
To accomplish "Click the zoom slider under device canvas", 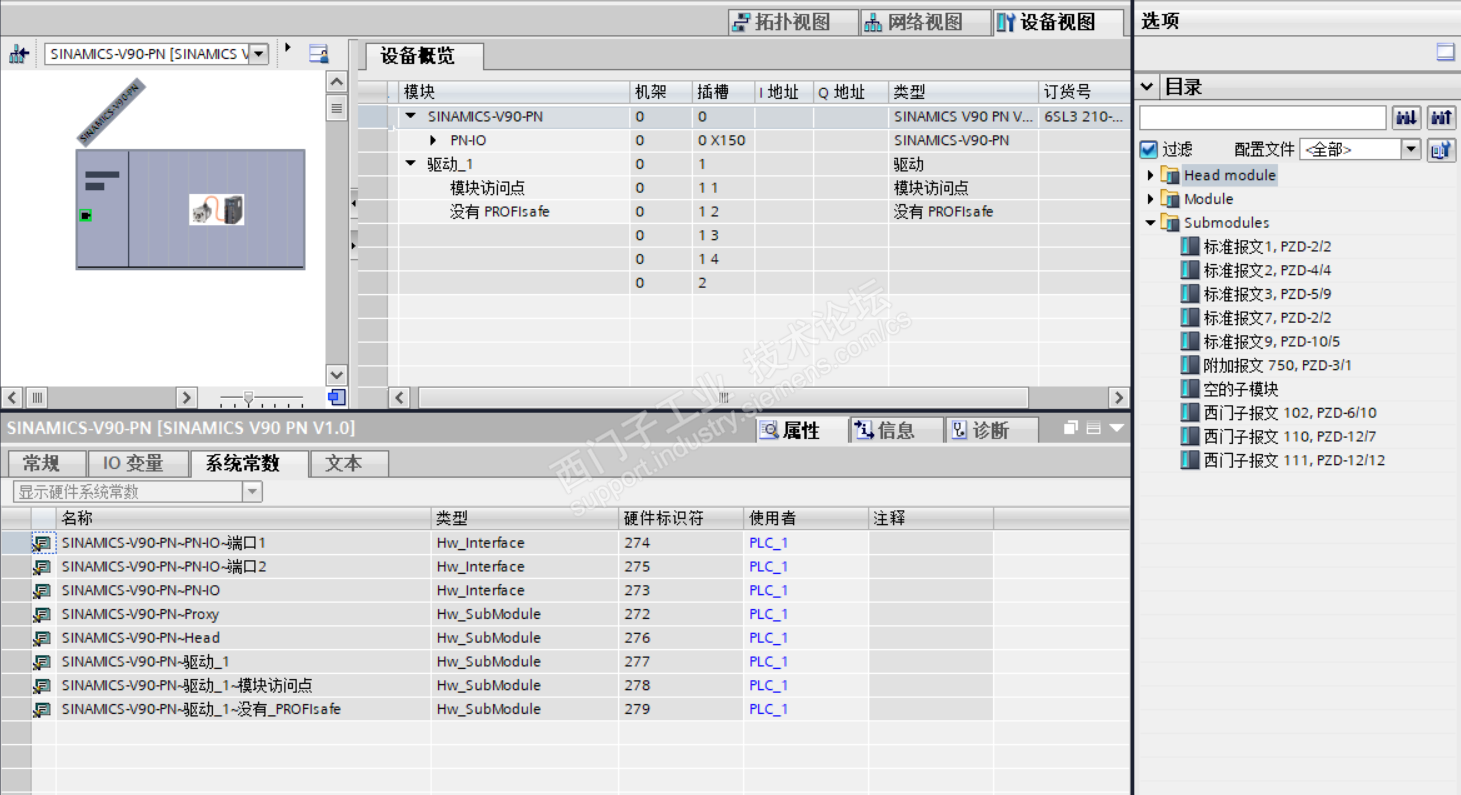I will [x=249, y=398].
